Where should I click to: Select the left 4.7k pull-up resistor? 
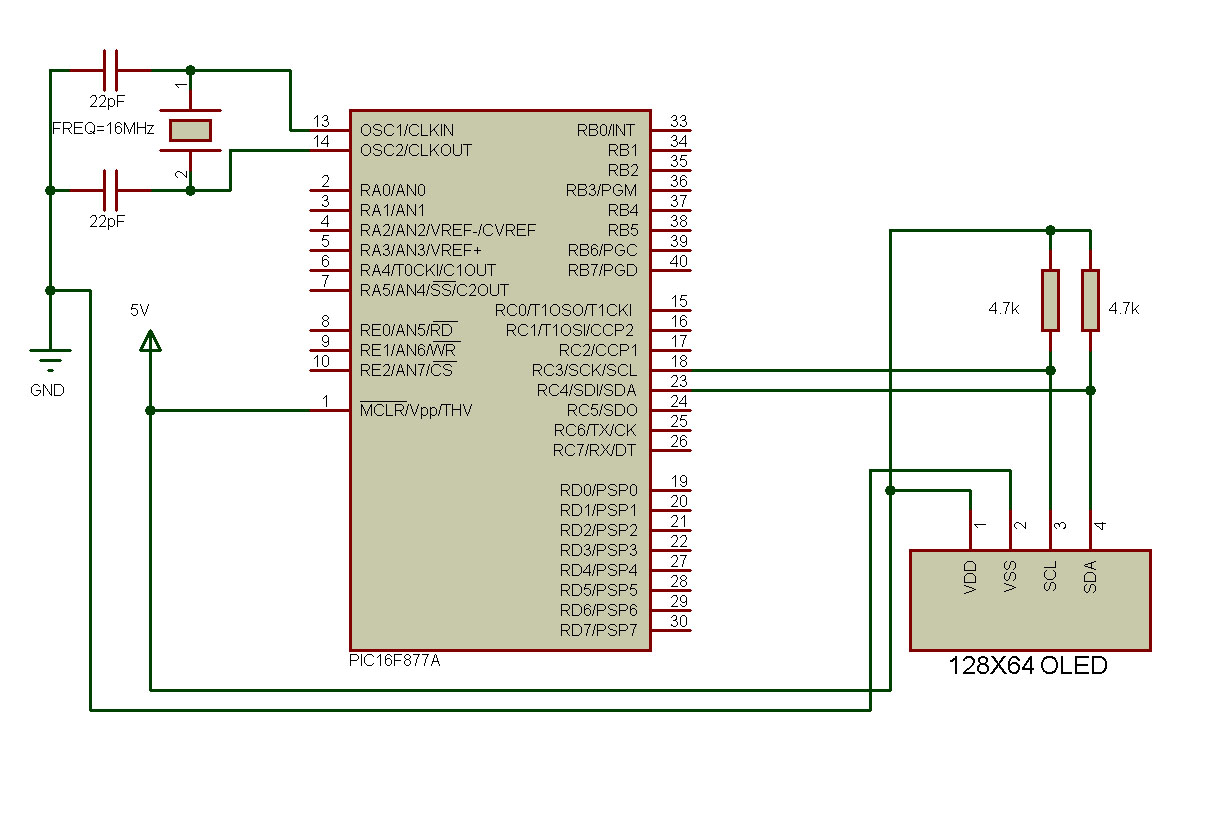1050,300
